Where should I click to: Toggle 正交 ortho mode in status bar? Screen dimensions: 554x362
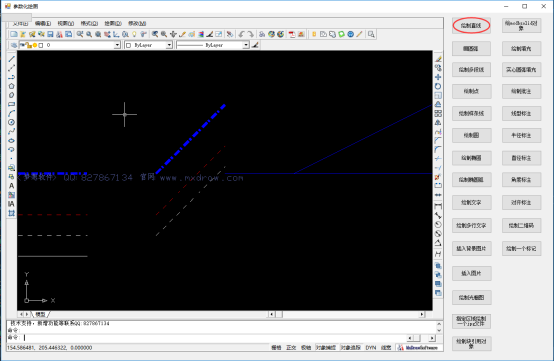[x=291, y=348]
